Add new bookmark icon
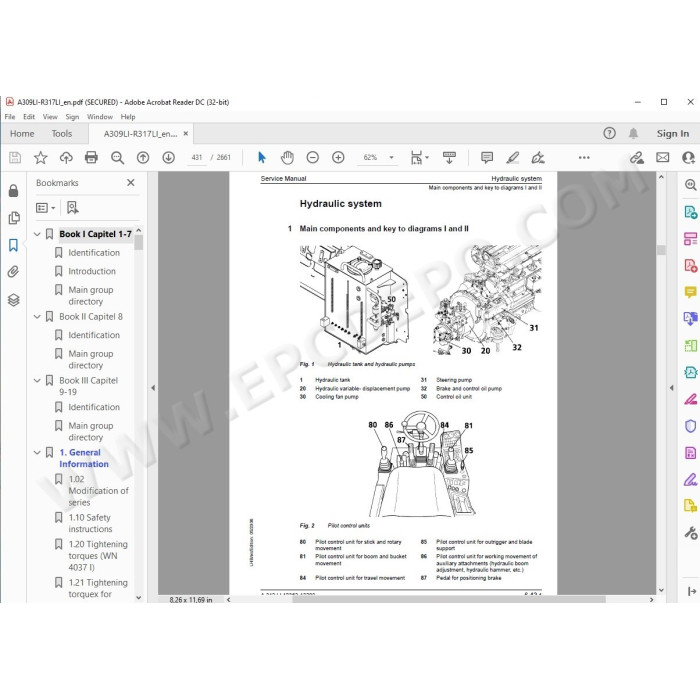700x700 pixels. click(72, 208)
